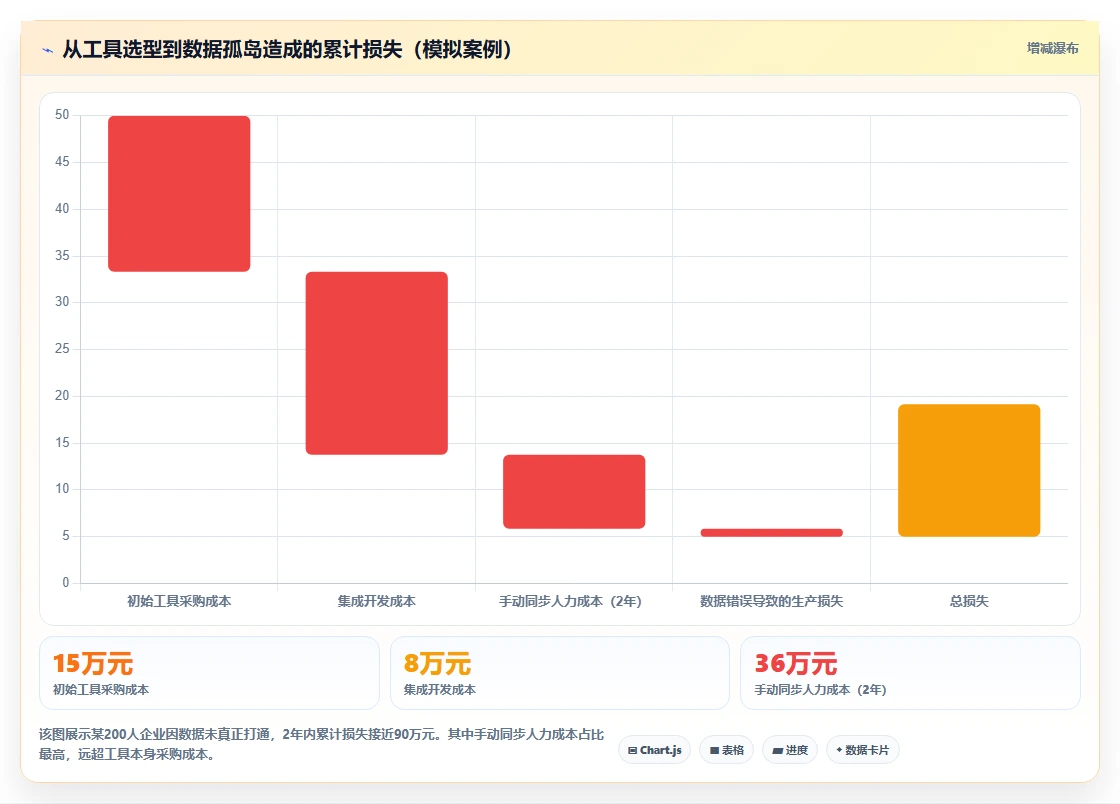Image resolution: width=1120 pixels, height=804 pixels.
Task: Click the red bar for 手动同步人力成本
Action: [574, 491]
